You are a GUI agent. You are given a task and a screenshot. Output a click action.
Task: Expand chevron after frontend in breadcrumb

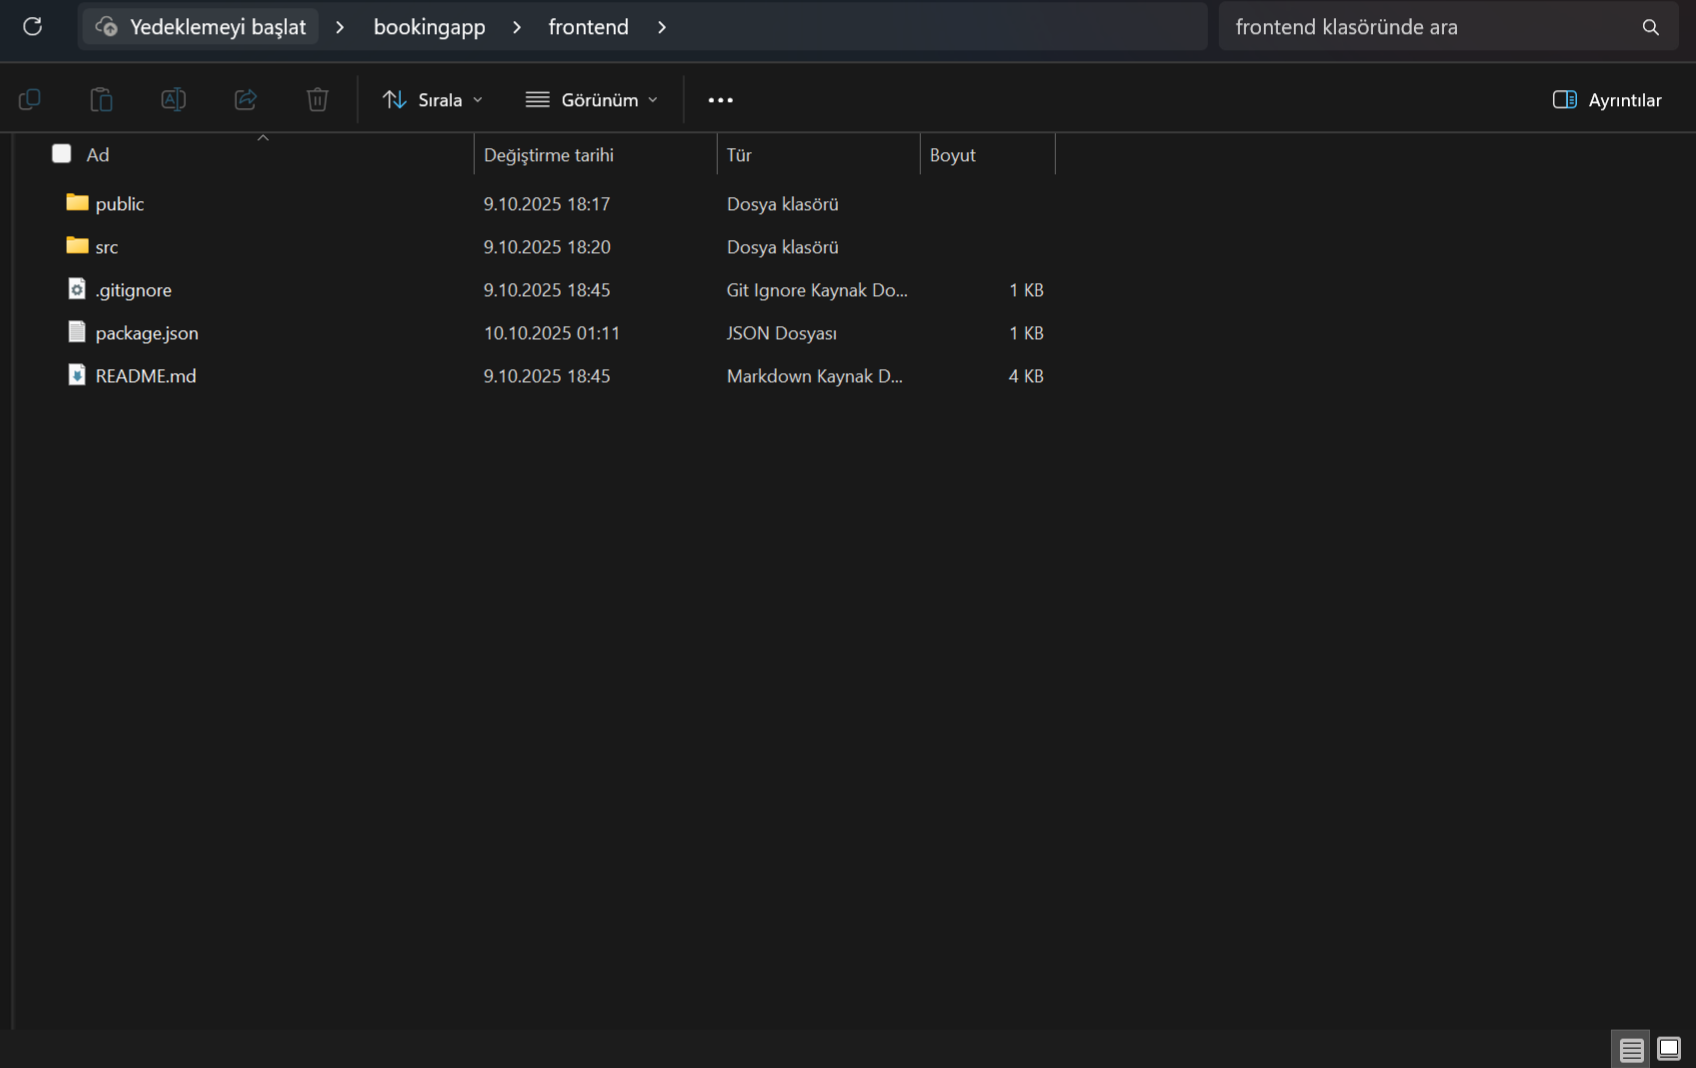661,27
